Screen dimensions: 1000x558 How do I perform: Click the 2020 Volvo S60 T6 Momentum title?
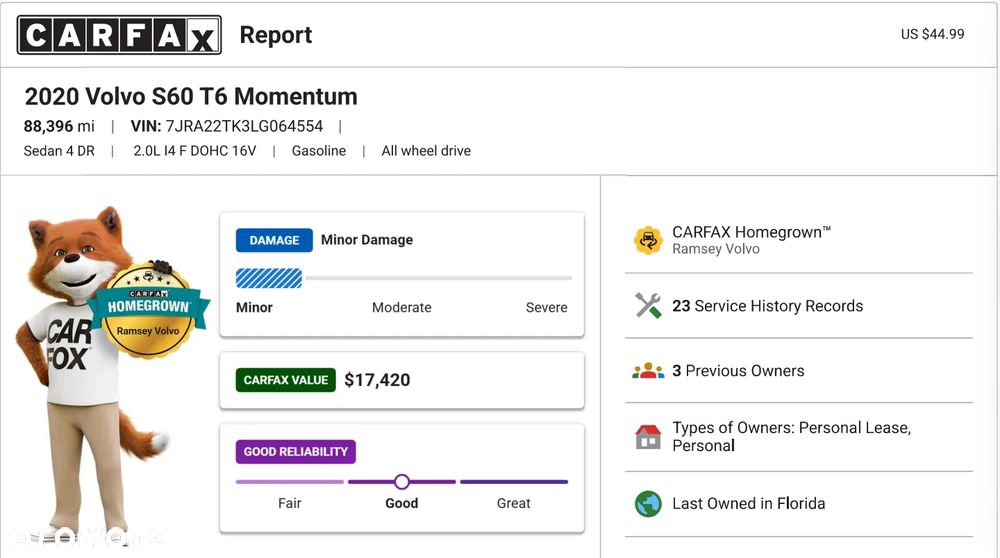coord(191,96)
